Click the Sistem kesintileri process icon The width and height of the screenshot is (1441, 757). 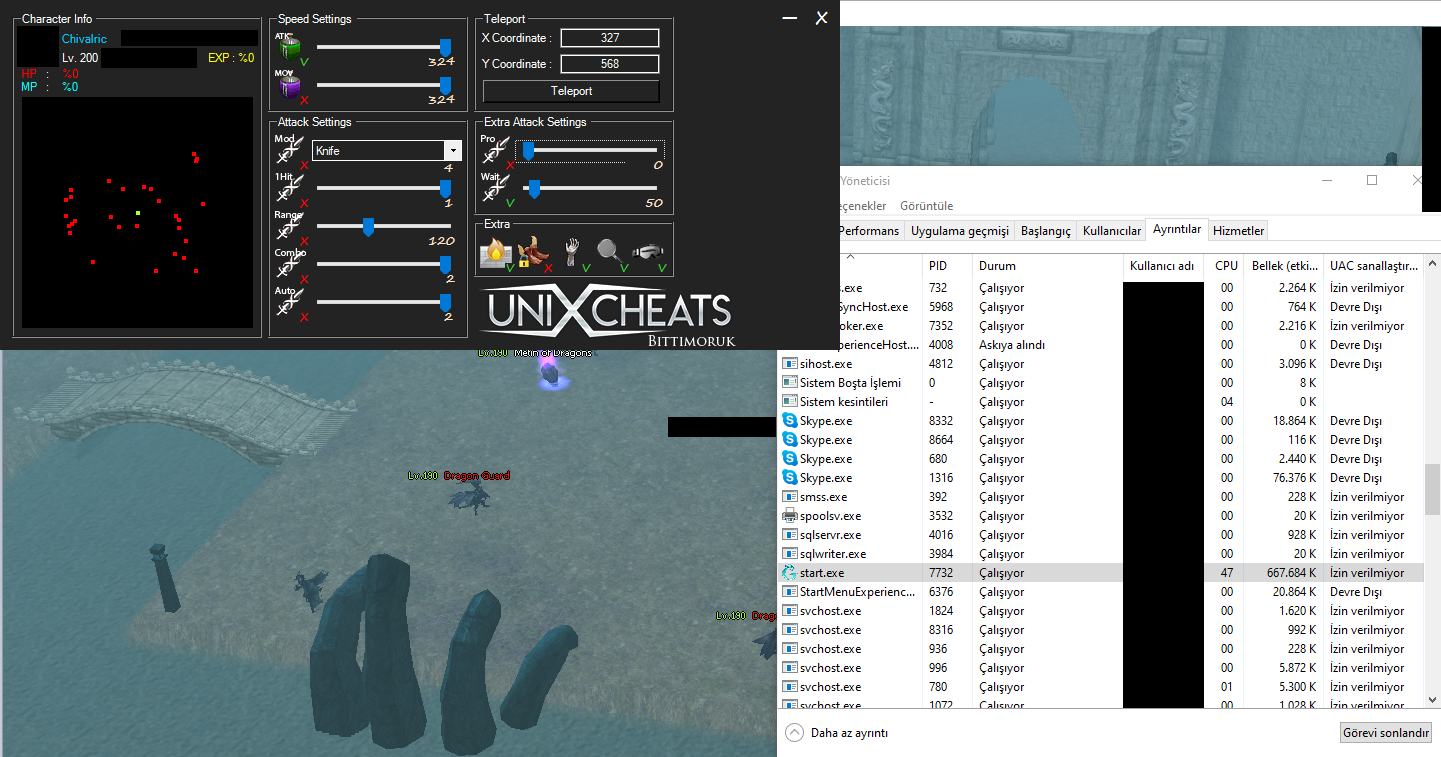(x=789, y=402)
